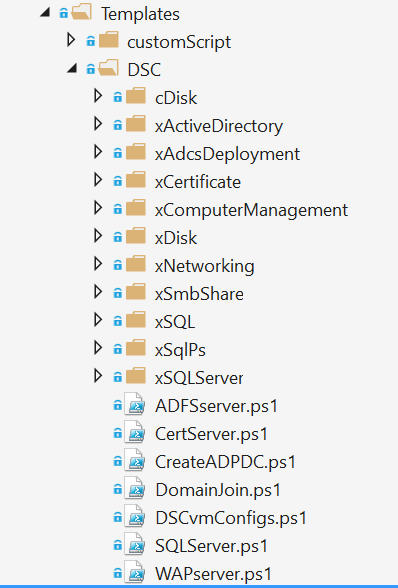Click the xAdcsDeployment folder icon
398x588 pixels.
click(136, 152)
